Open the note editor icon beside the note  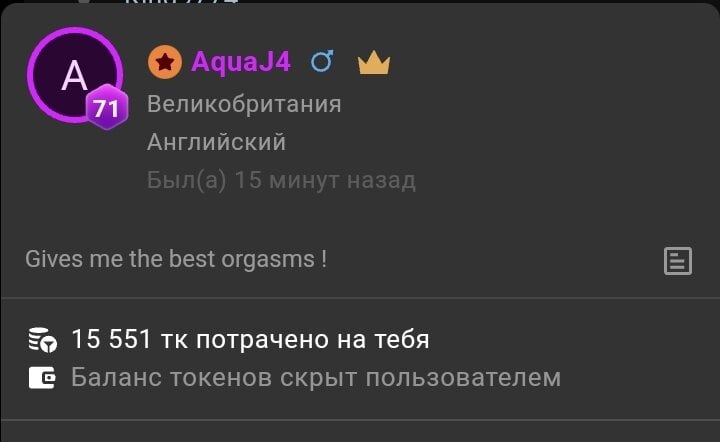(x=678, y=261)
